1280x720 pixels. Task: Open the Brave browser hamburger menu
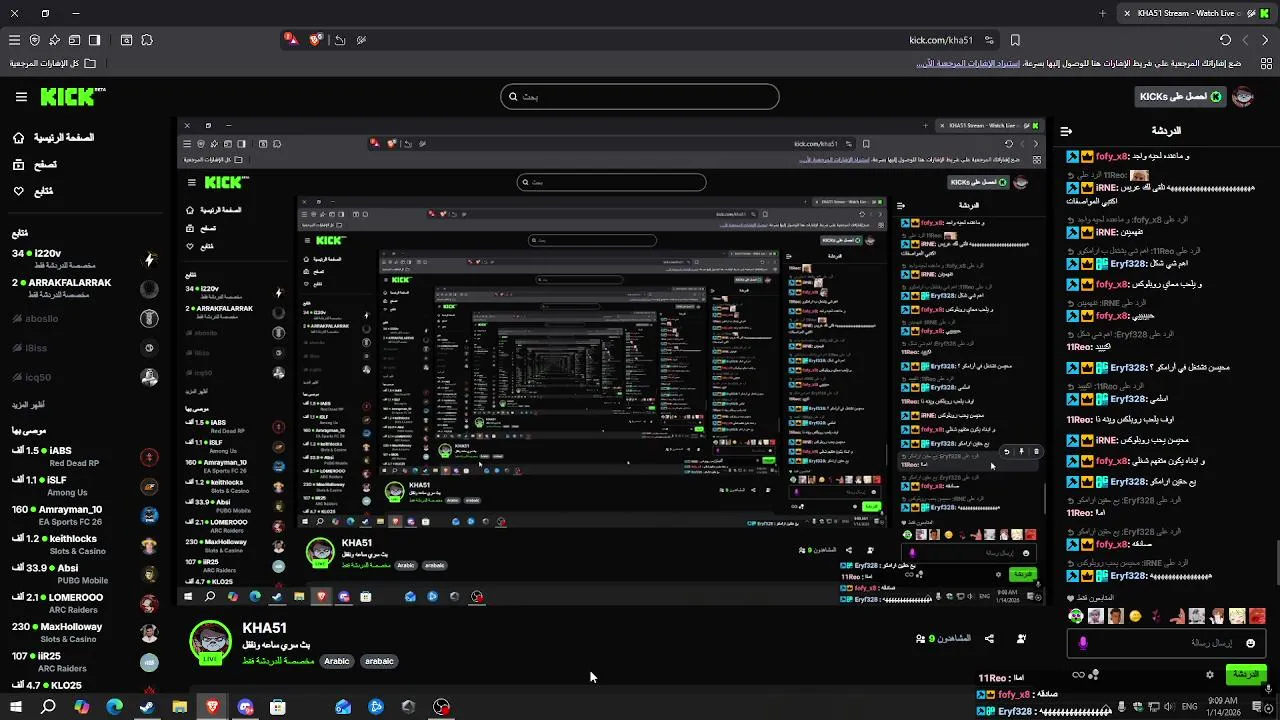click(14, 40)
